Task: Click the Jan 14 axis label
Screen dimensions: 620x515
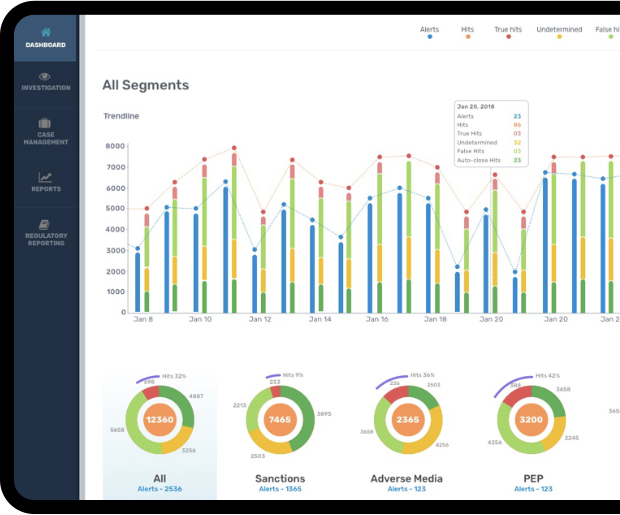Action: coord(320,319)
